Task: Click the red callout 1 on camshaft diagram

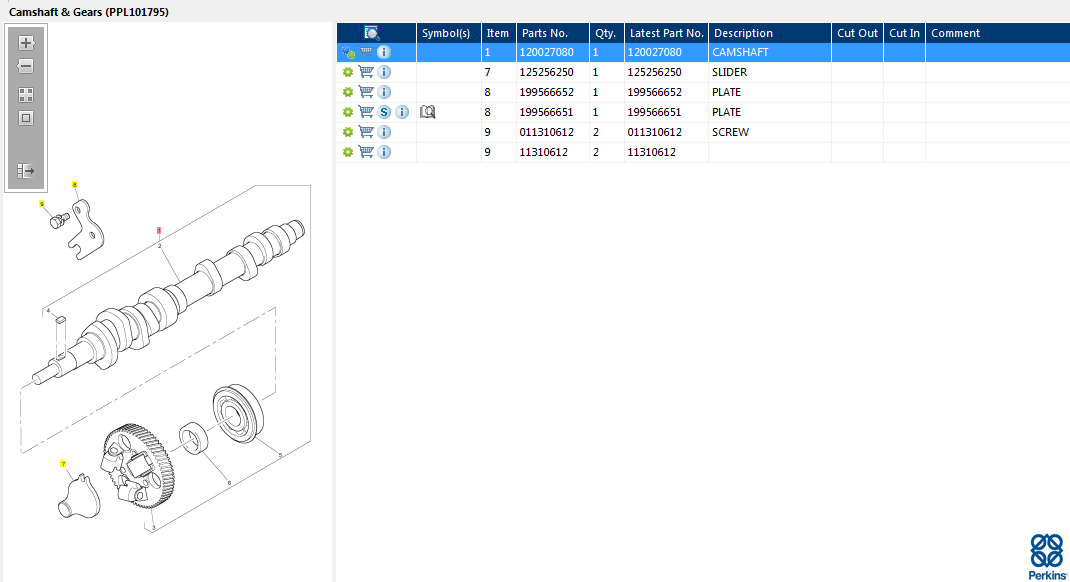Action: click(159, 231)
